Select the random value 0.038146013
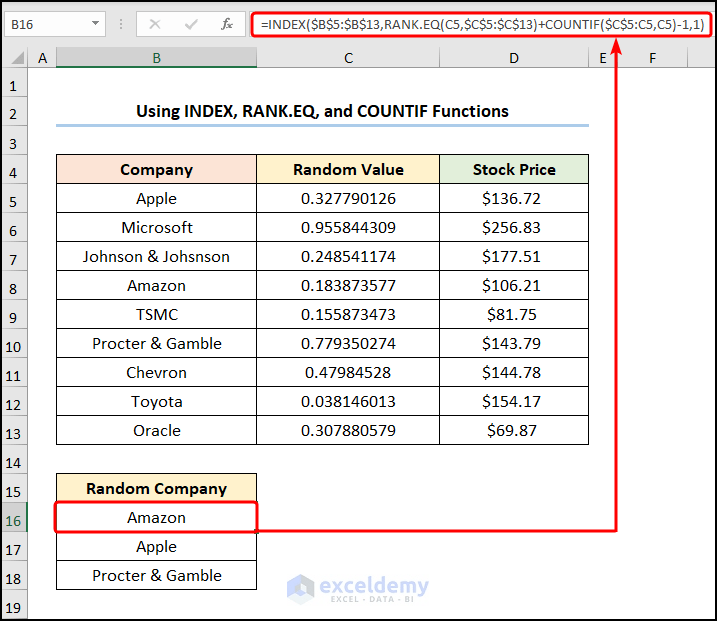The image size is (717, 621). (348, 401)
